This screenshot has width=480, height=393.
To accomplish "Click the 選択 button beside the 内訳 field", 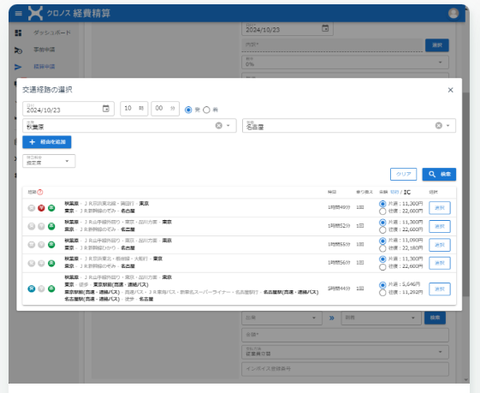I will pos(437,45).
